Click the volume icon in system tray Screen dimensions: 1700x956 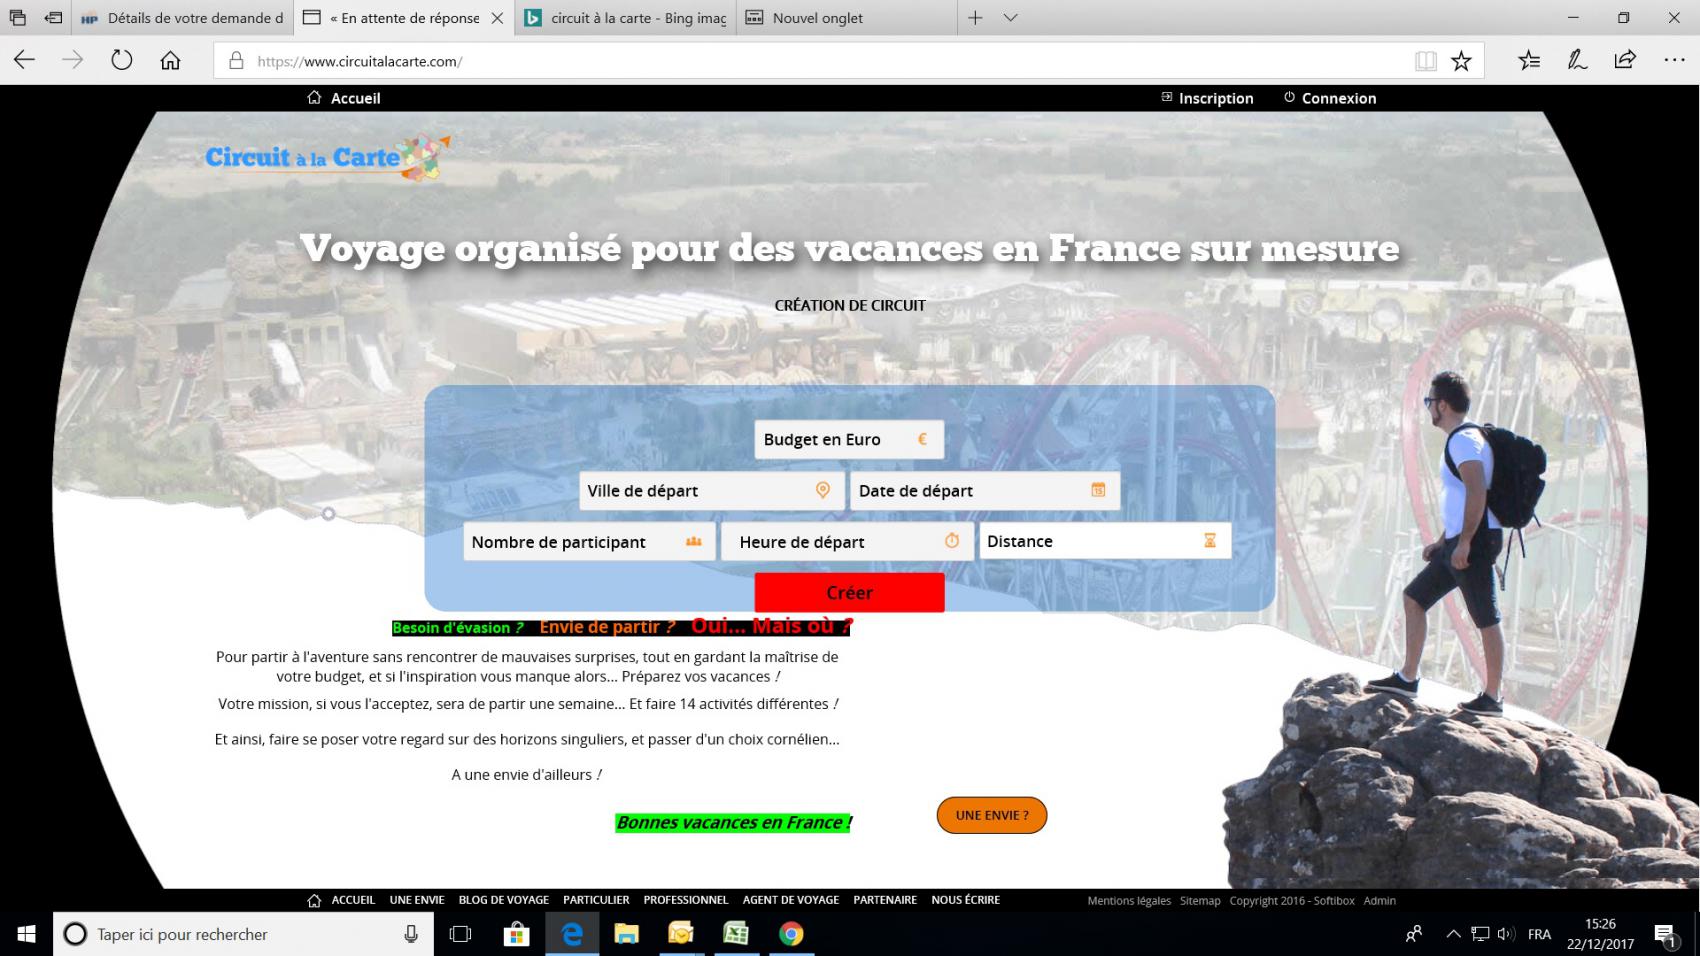click(x=1506, y=934)
